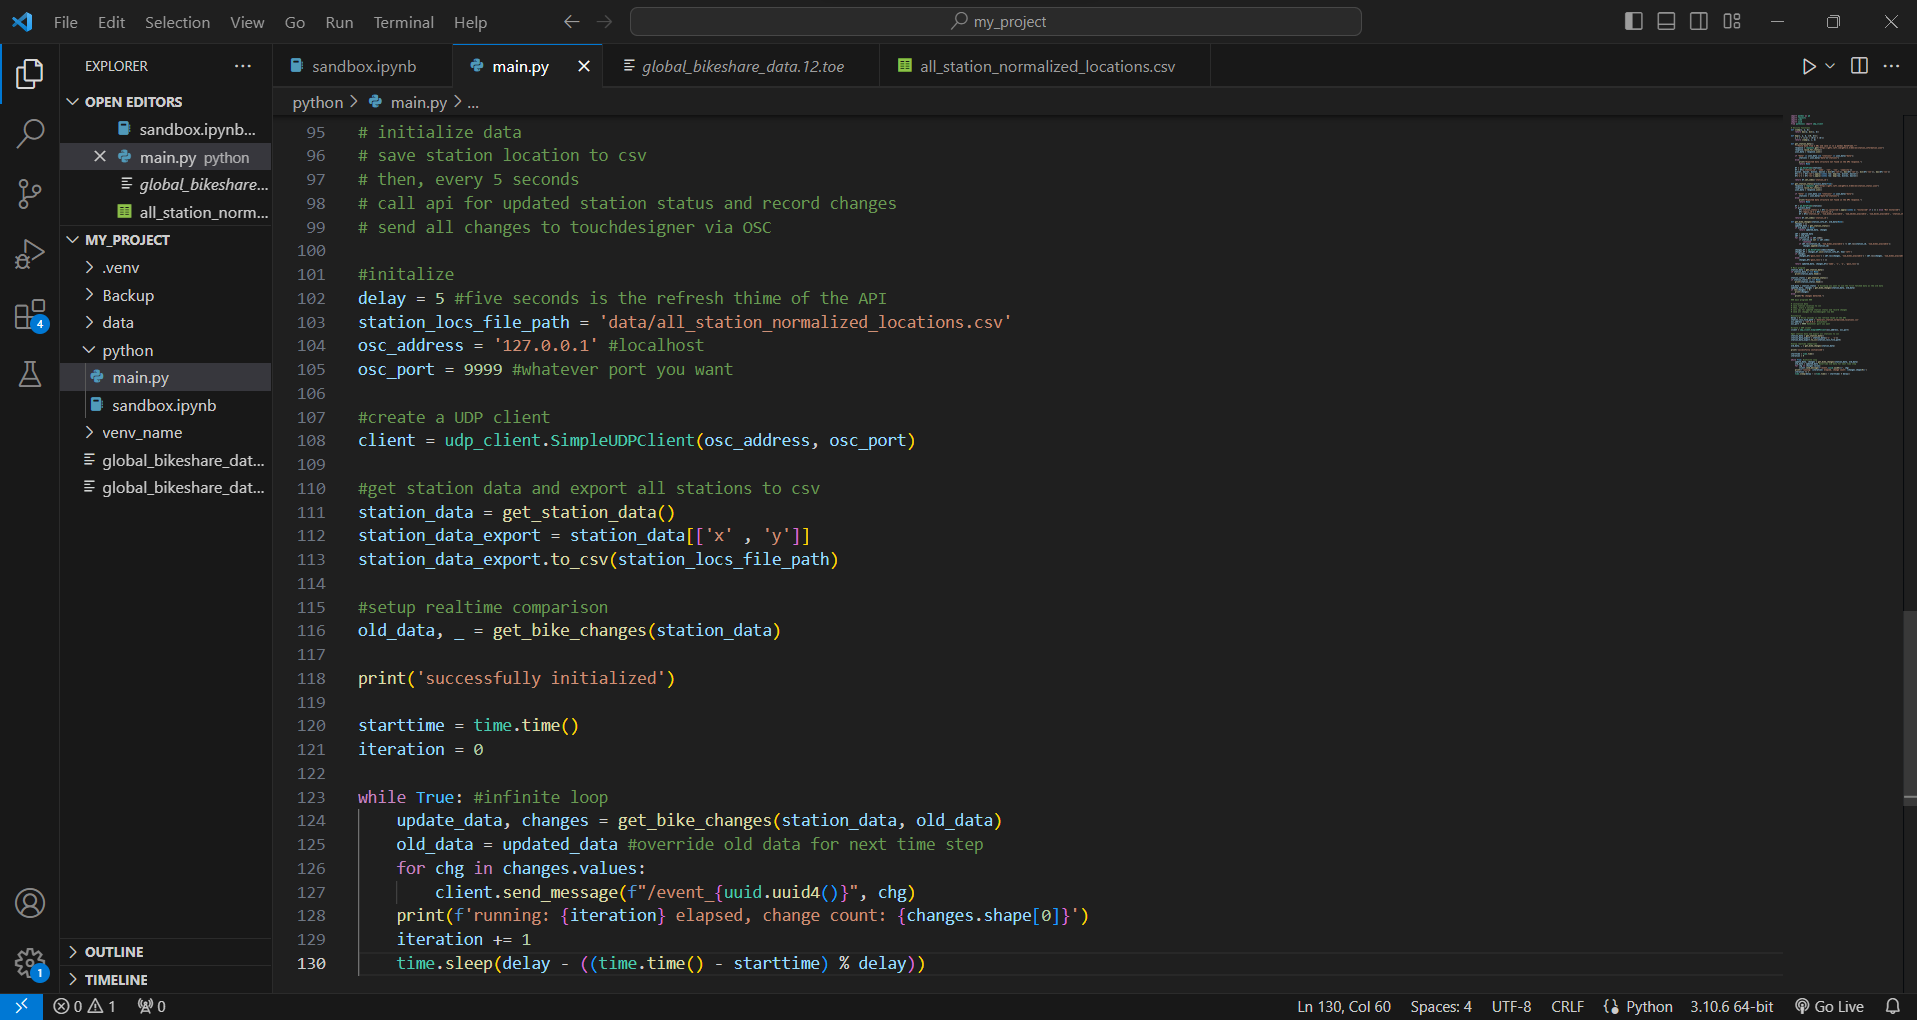Change end of line CRLF

(1567, 1006)
